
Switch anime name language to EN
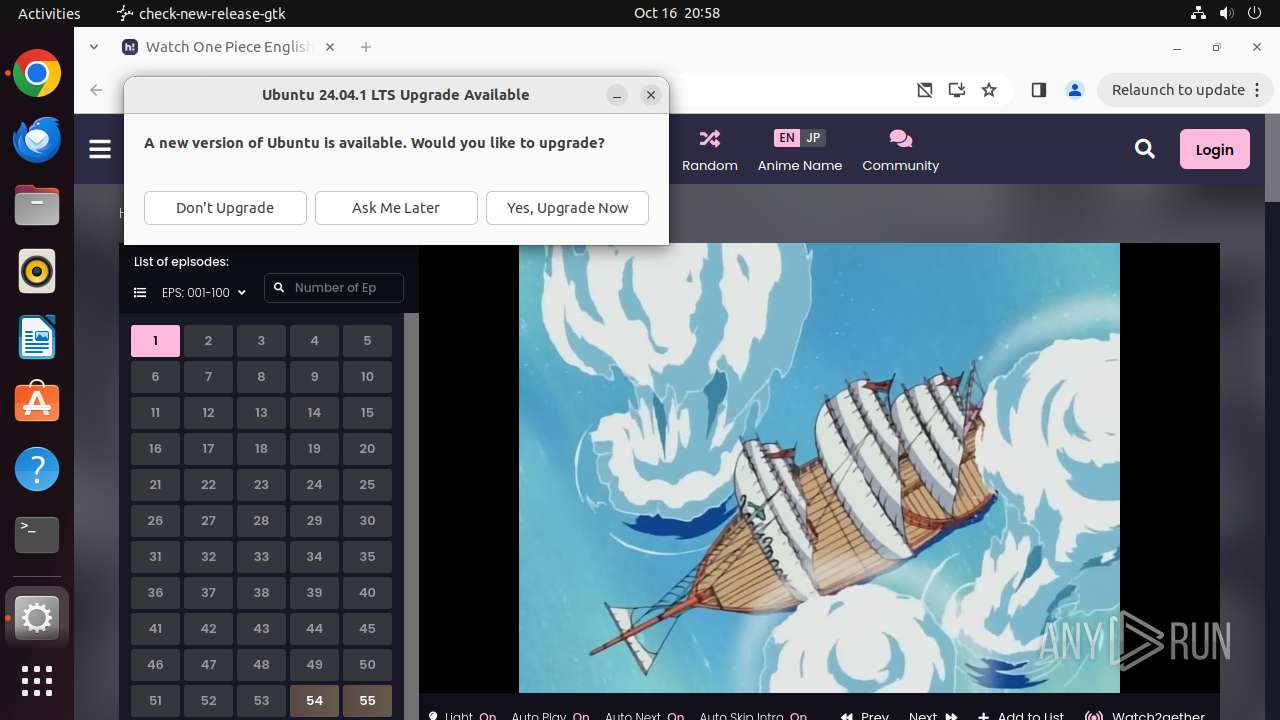coord(787,138)
